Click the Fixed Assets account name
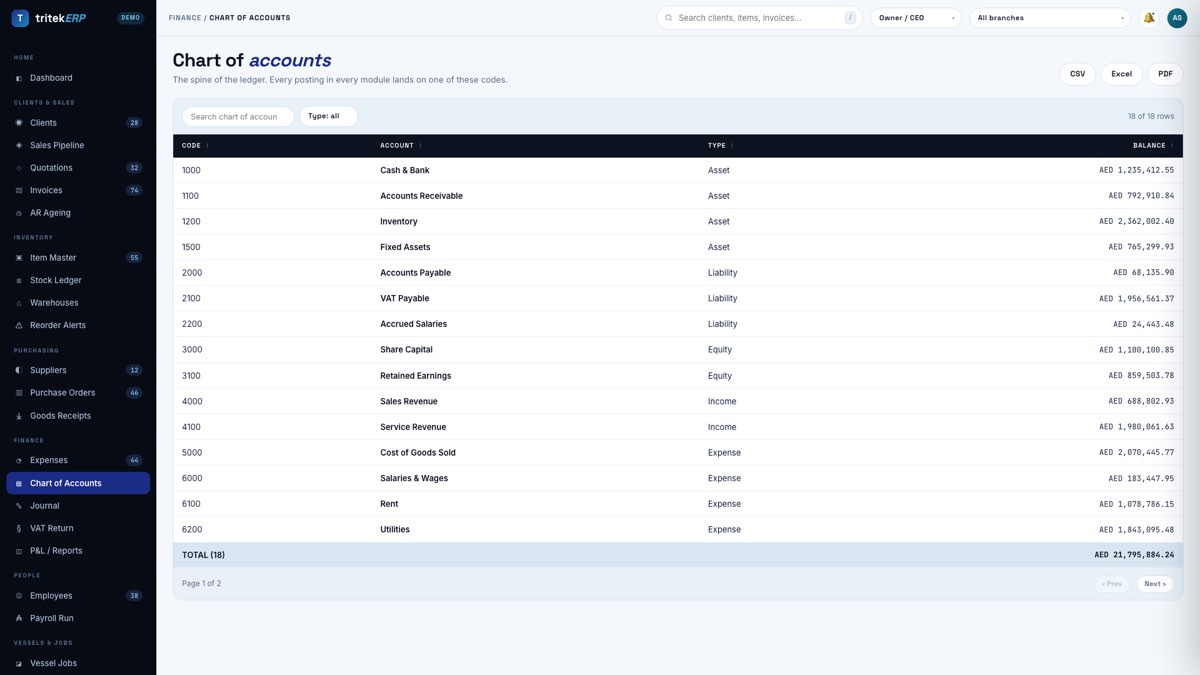Viewport: 1200px width, 675px height. (405, 247)
